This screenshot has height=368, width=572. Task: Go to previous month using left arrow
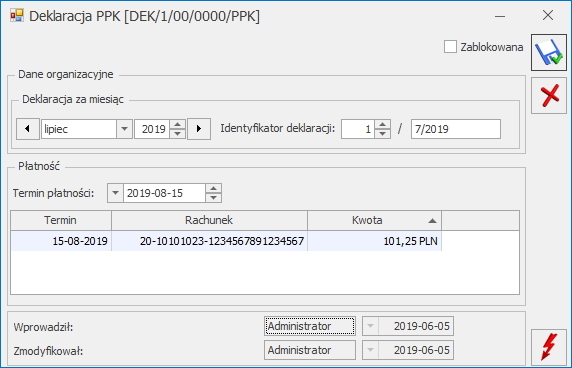[x=28, y=129]
